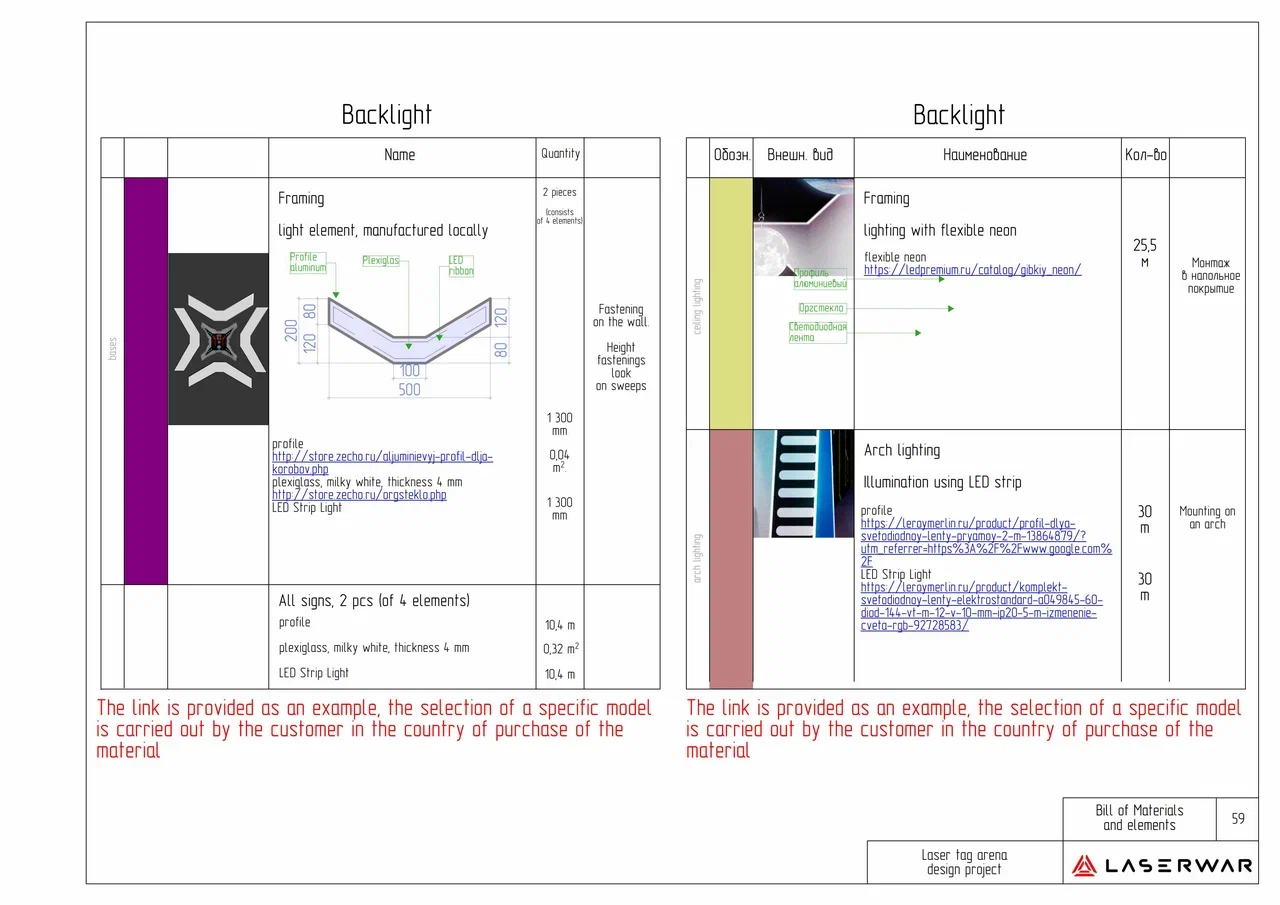Click the 'Name' column header
The height and width of the screenshot is (905, 1280).
pos(399,155)
